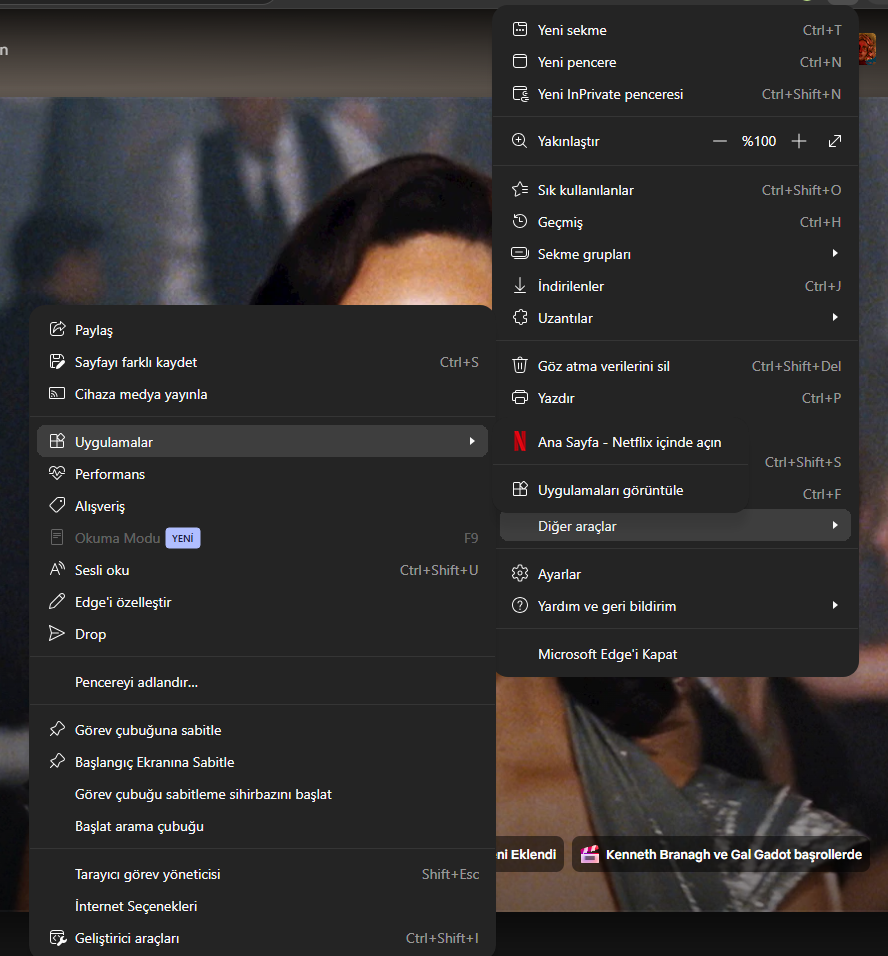Choose Uygulamaları görüntüle

(621, 490)
